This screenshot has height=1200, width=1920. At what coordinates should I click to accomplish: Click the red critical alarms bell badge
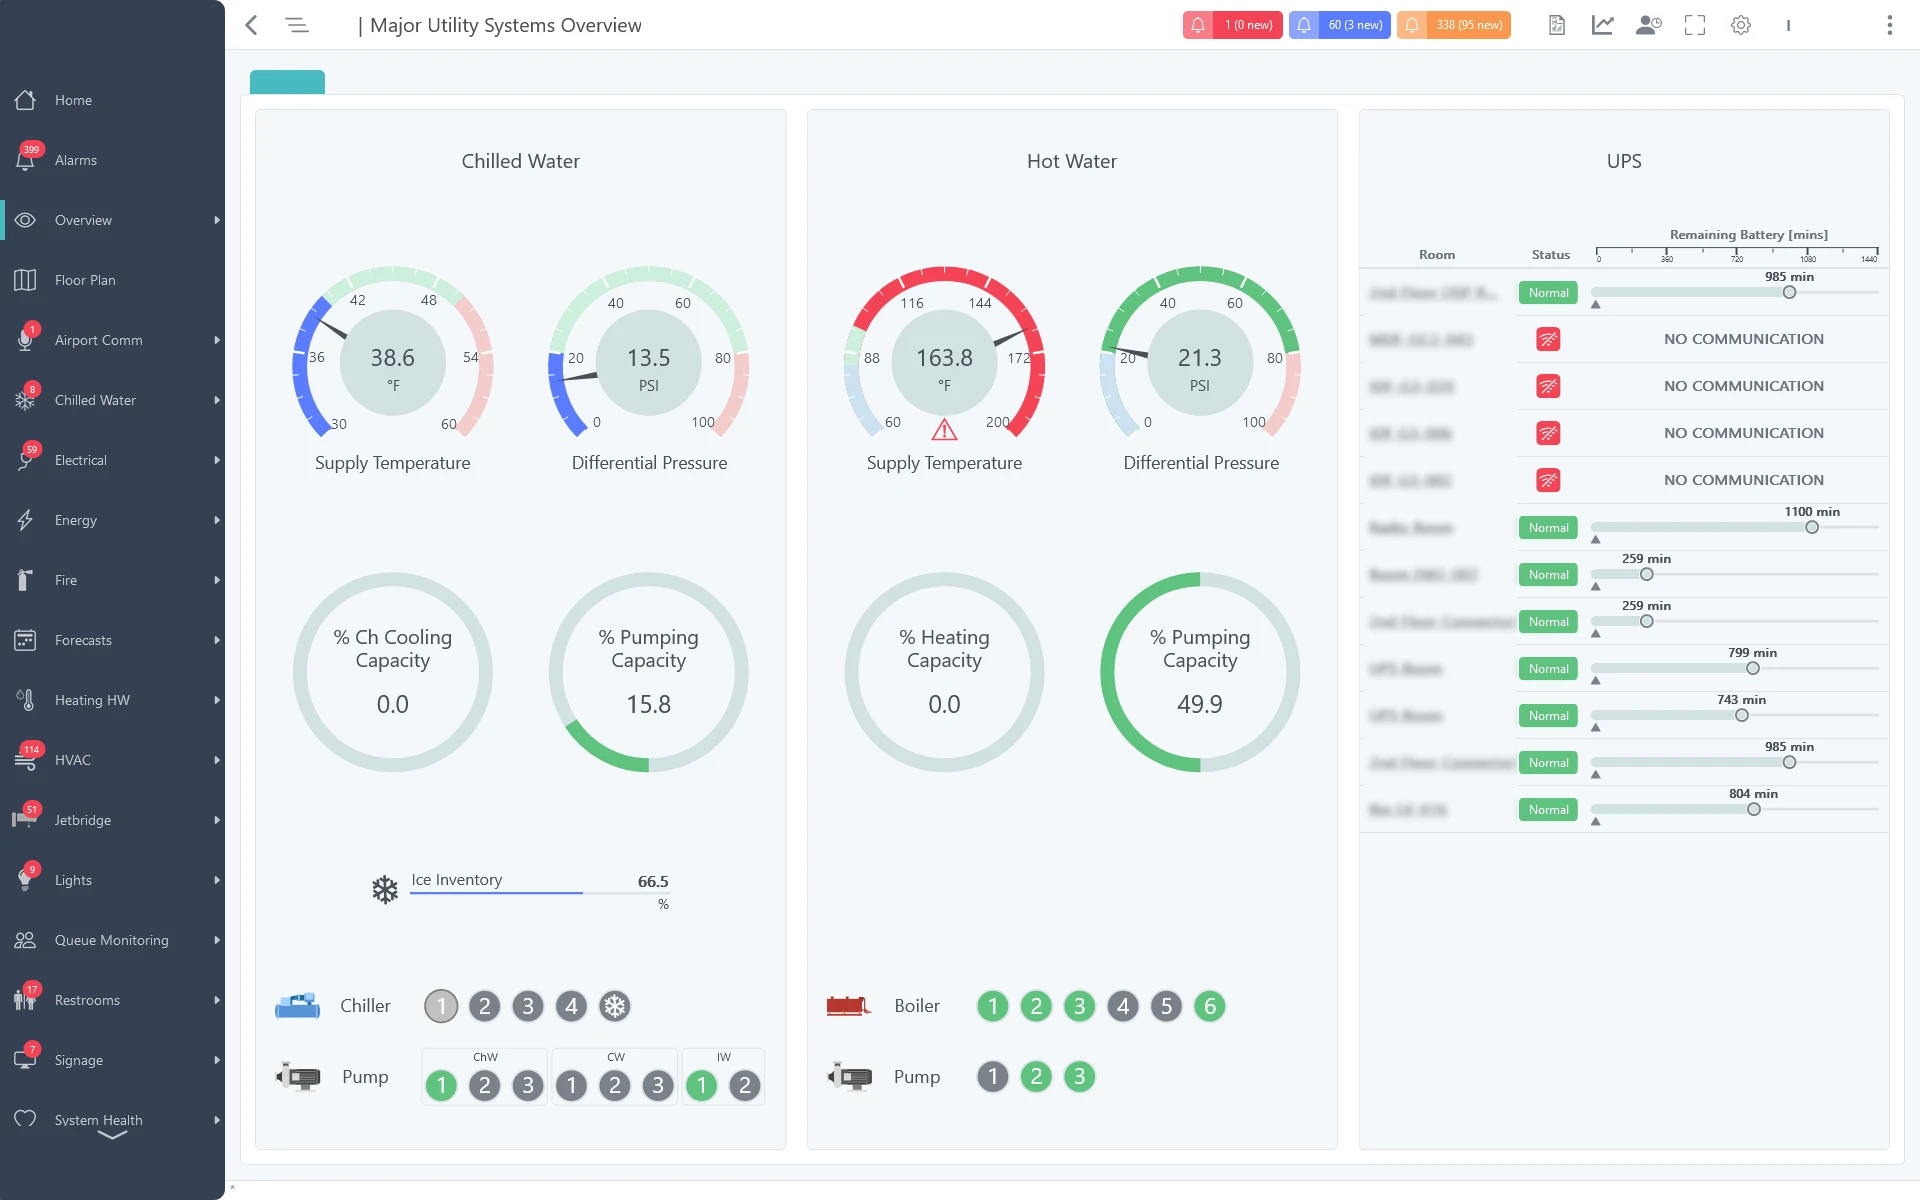click(x=1232, y=25)
